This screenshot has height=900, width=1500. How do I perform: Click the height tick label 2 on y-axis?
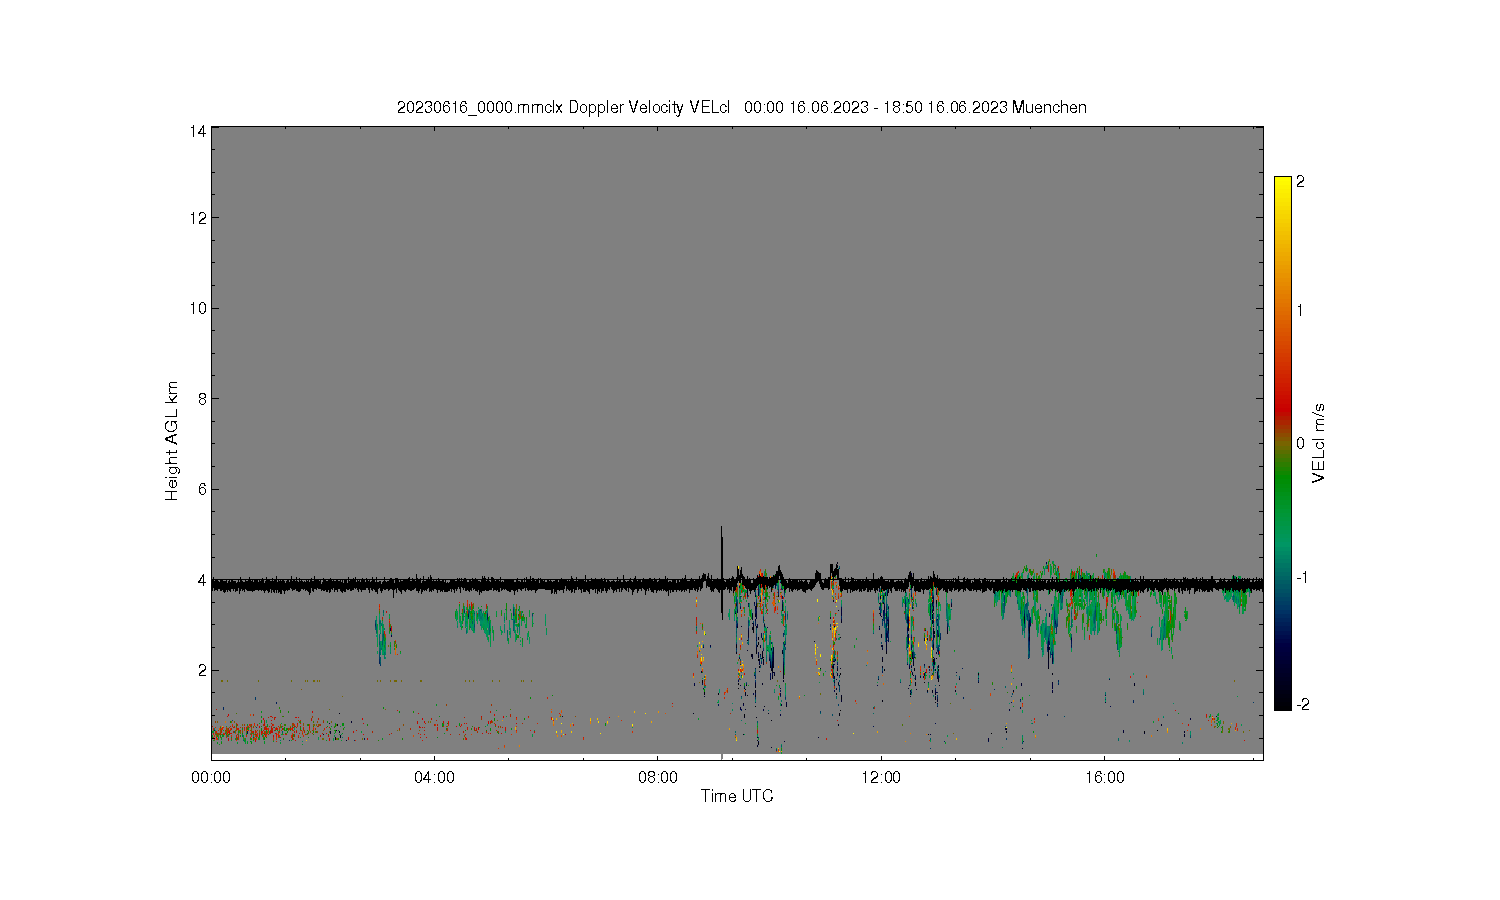[202, 670]
